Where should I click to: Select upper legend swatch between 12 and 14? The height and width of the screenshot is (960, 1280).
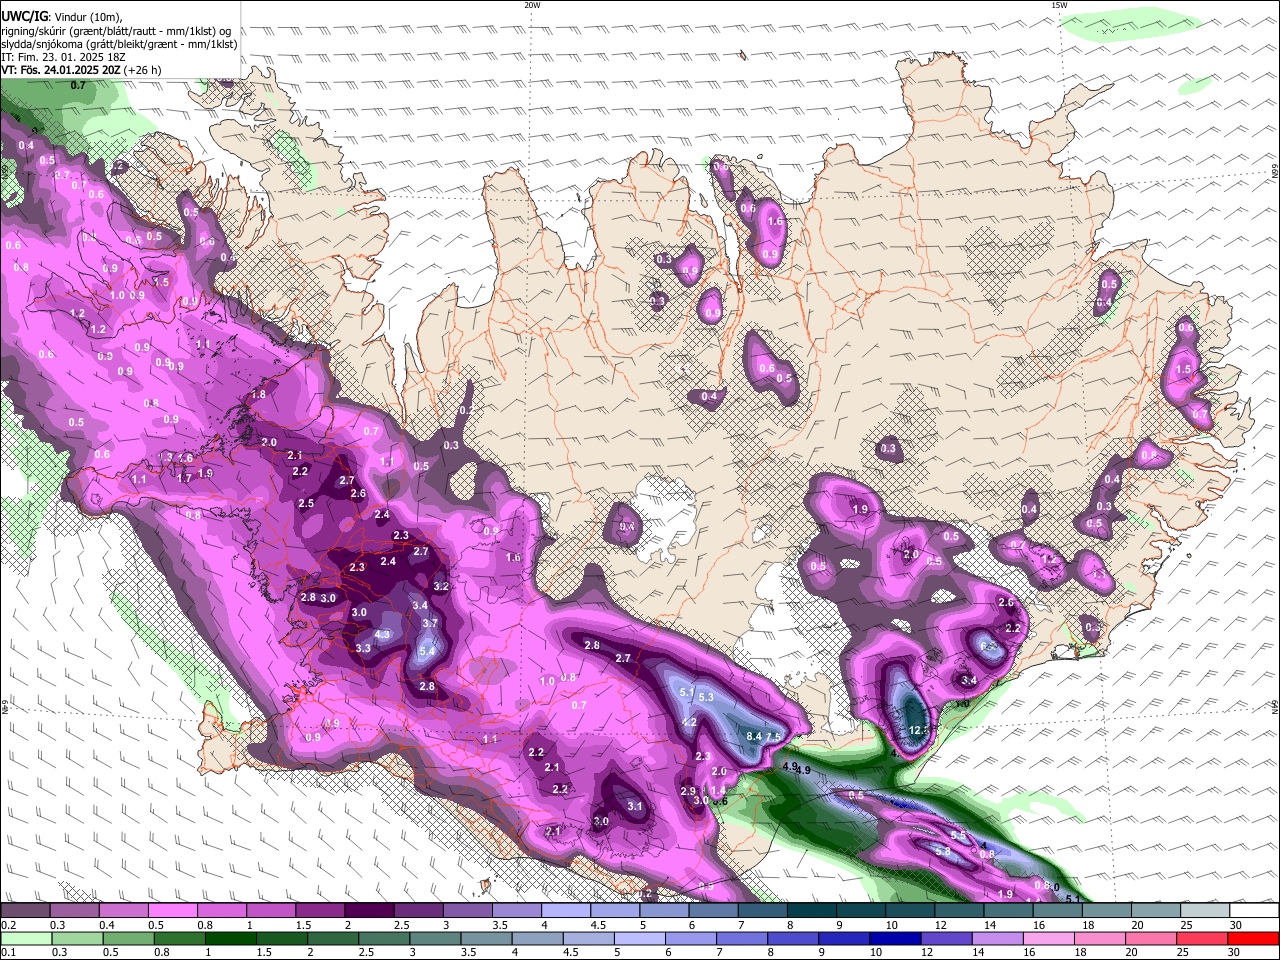[x=958, y=911]
